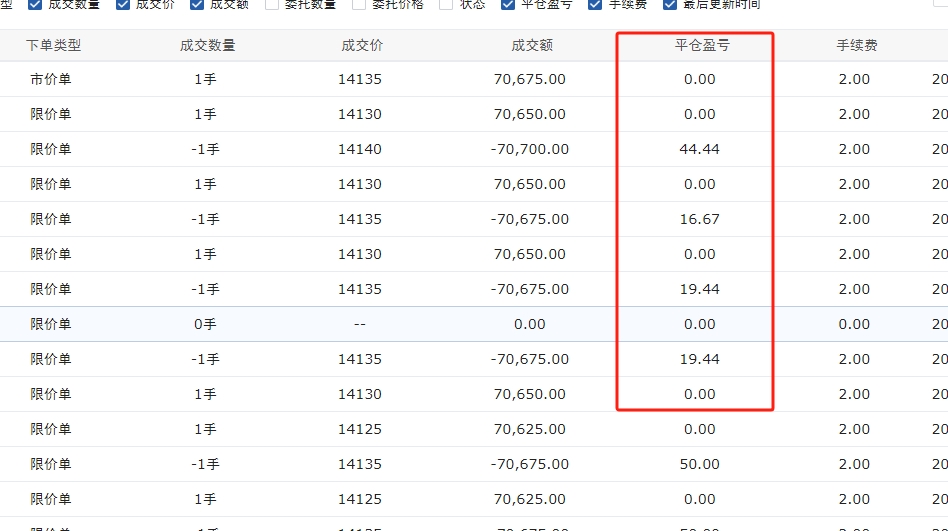Select the 0.00 amount in the 0手 row
This screenshot has height=531, width=948.
530,325
